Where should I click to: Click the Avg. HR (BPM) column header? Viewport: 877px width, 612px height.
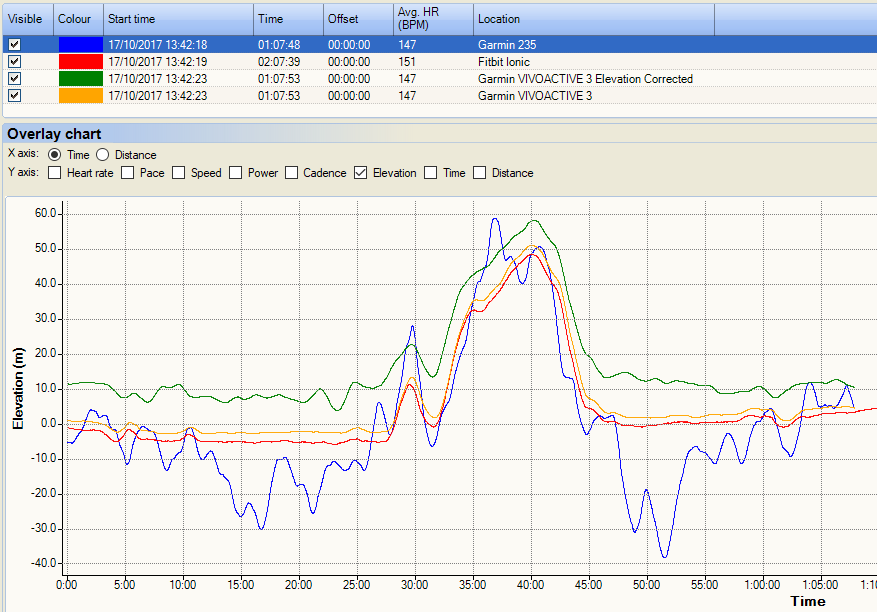(x=431, y=19)
